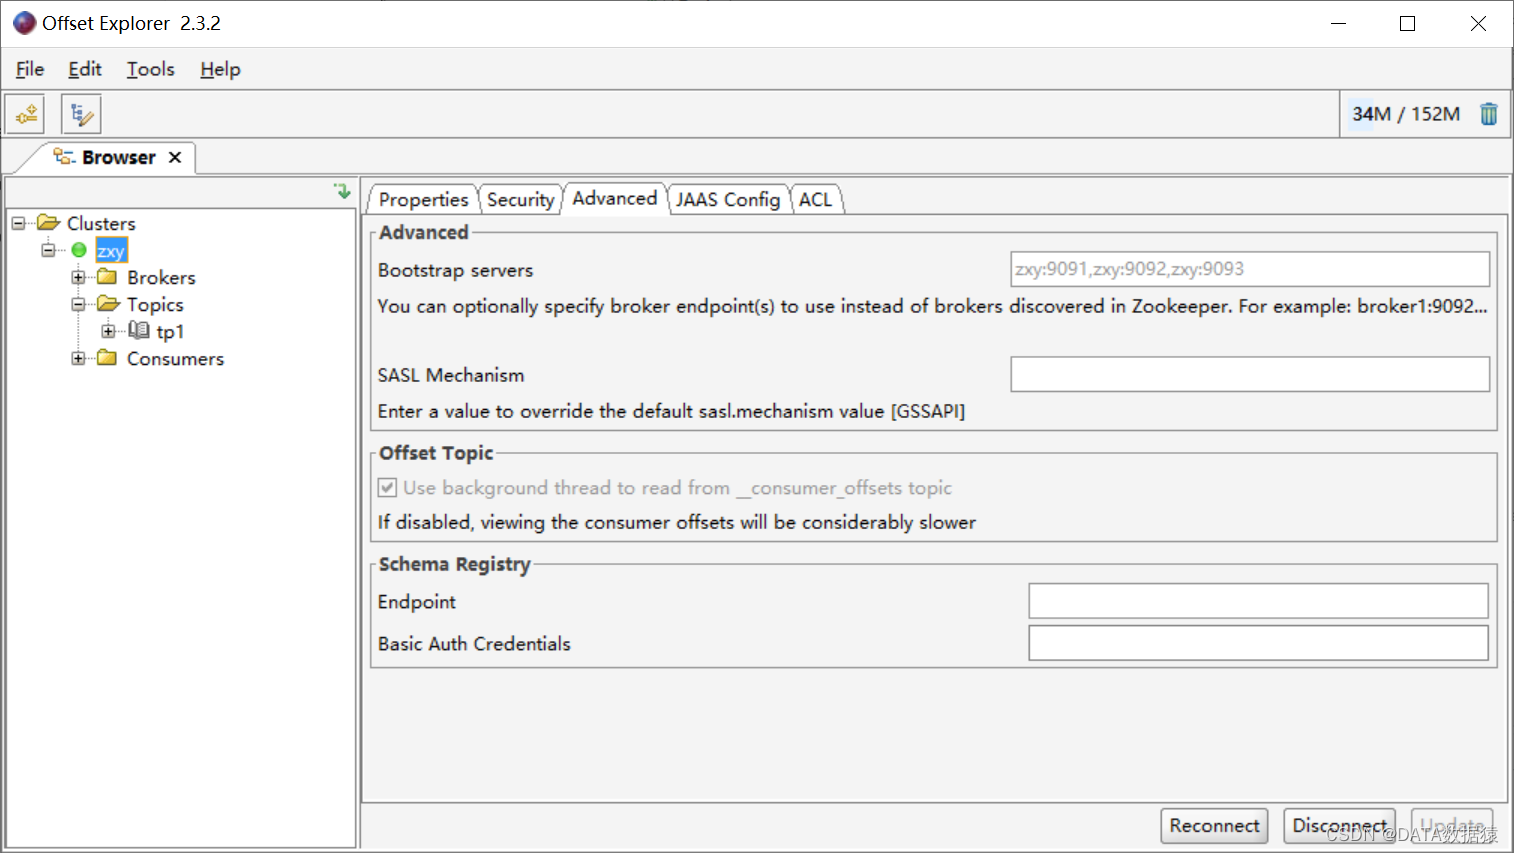Open the File menu
1514x853 pixels.
click(x=30, y=69)
